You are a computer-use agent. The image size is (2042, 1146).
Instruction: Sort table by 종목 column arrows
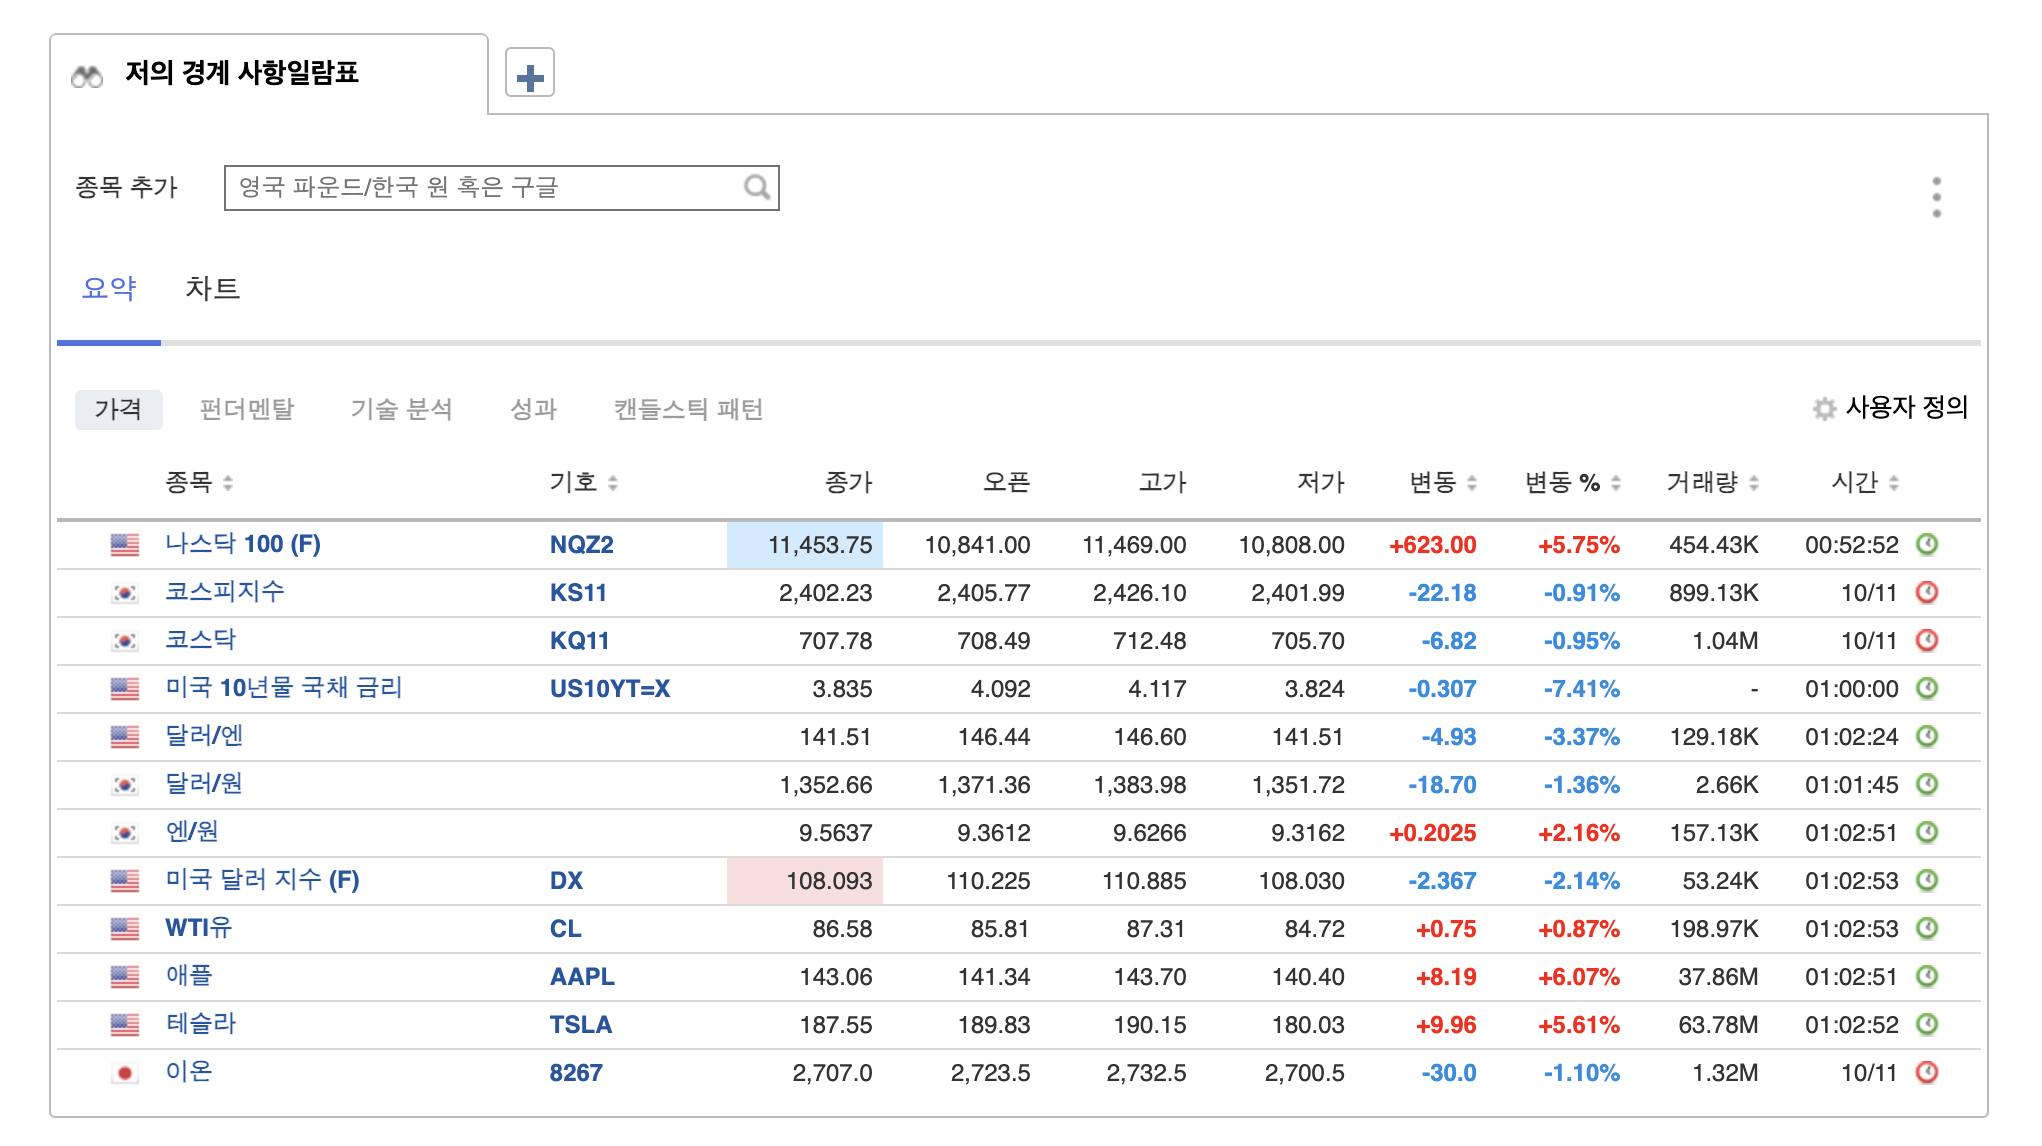tap(228, 483)
